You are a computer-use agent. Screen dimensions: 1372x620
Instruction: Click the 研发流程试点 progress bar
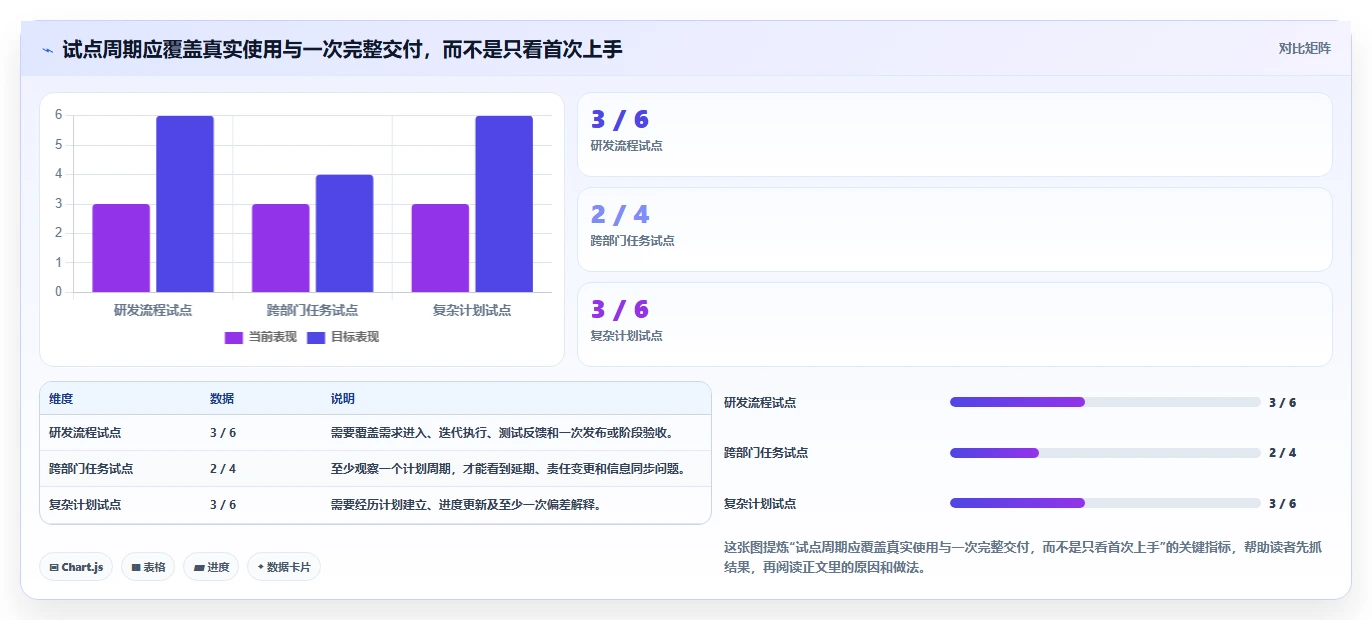click(1105, 402)
